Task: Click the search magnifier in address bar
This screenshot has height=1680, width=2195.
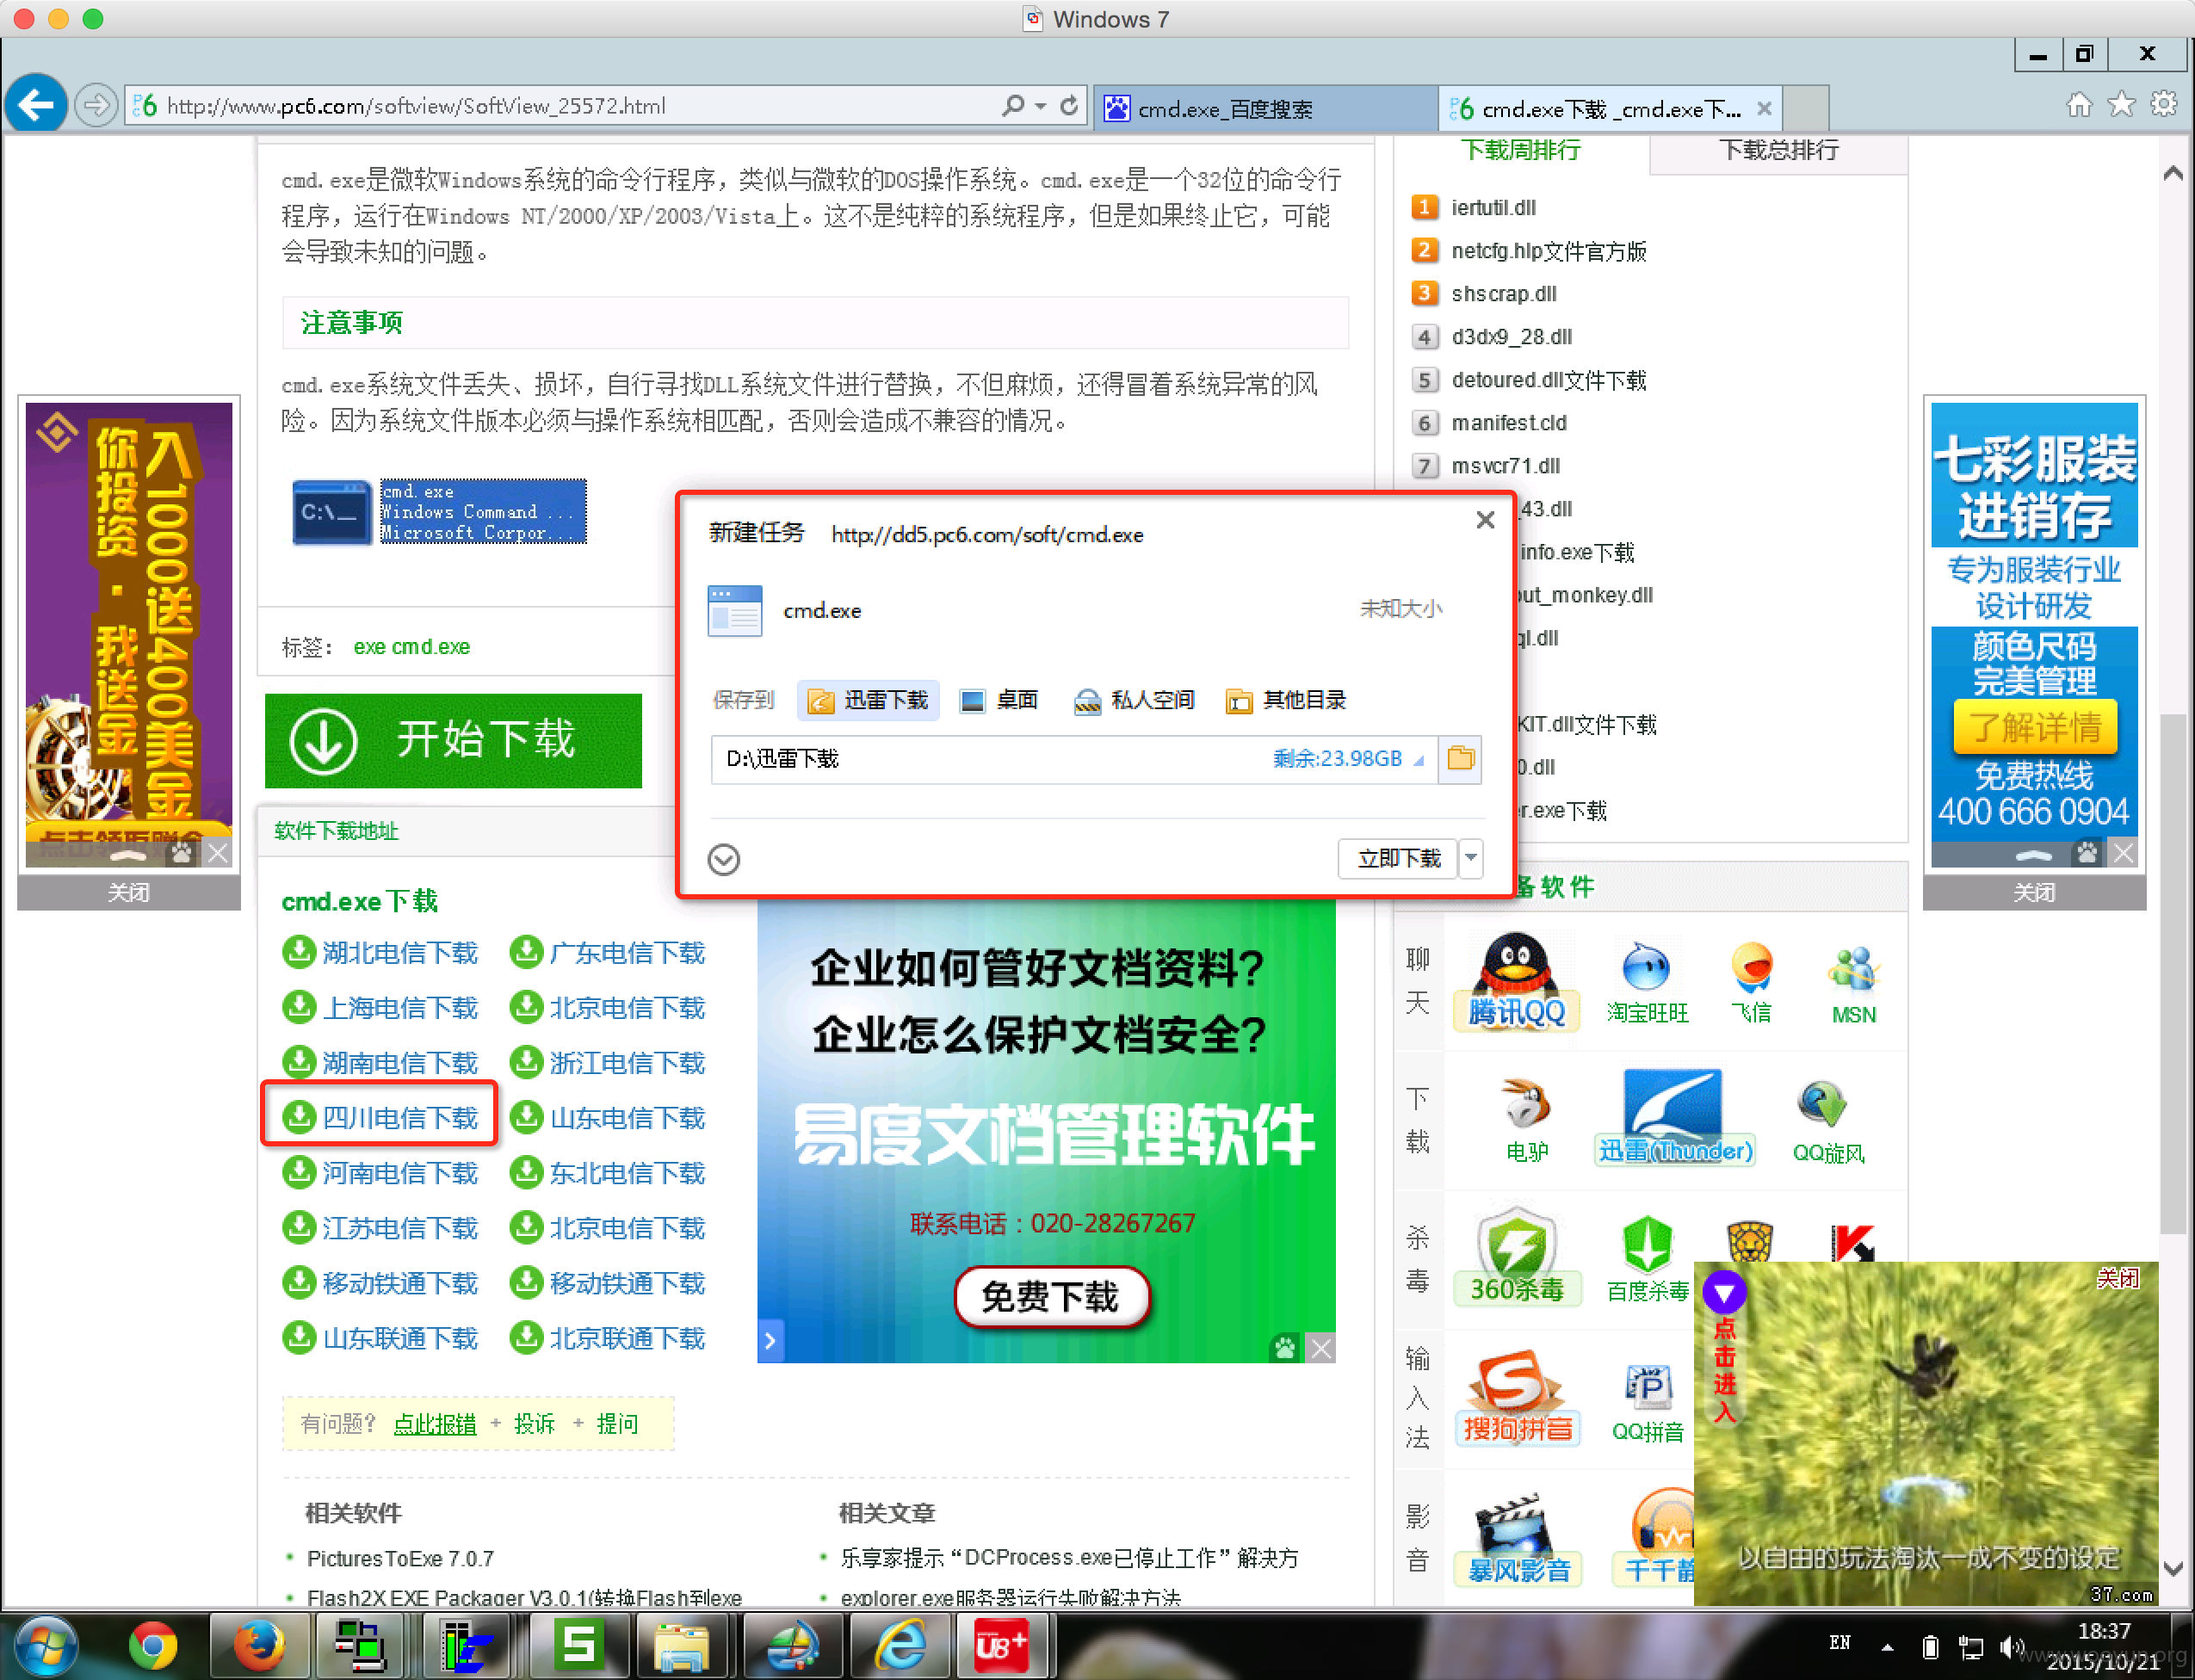Action: [x=1013, y=106]
